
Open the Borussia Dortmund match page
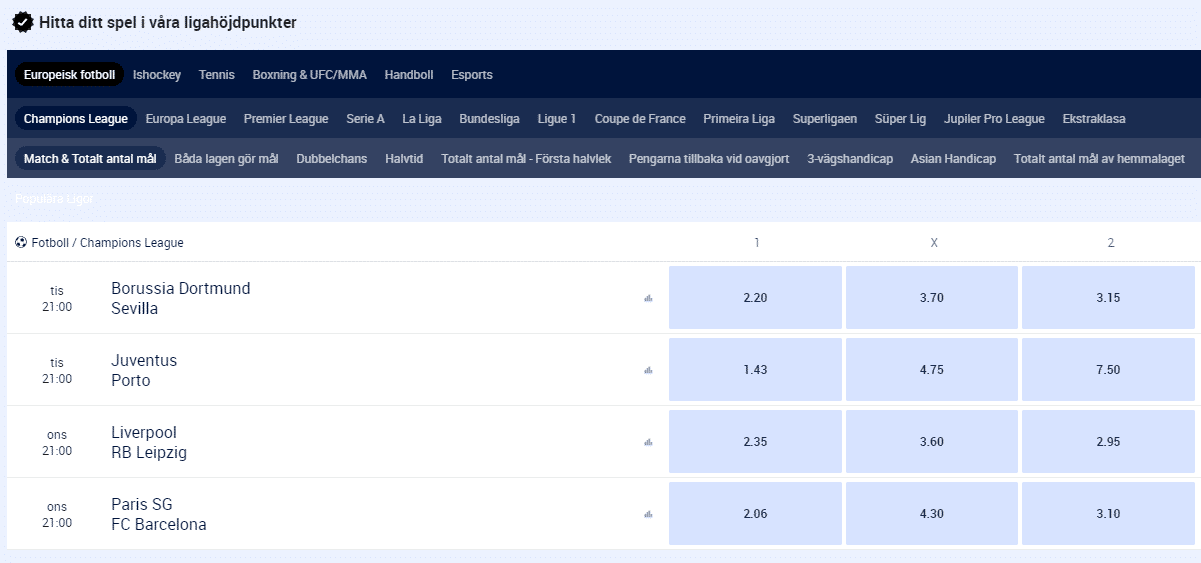pos(181,288)
